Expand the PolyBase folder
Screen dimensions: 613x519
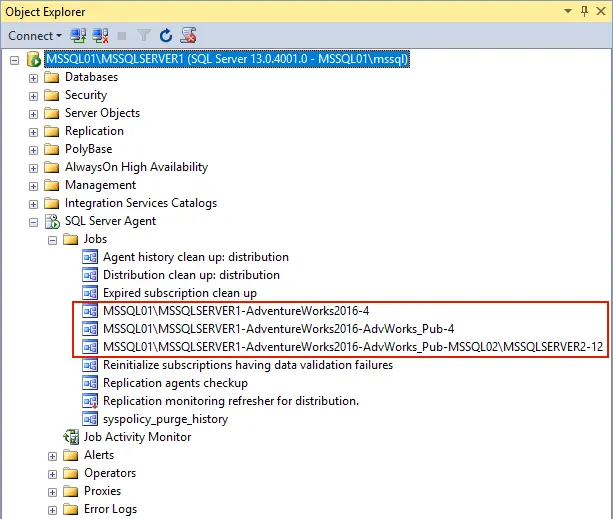33,150
